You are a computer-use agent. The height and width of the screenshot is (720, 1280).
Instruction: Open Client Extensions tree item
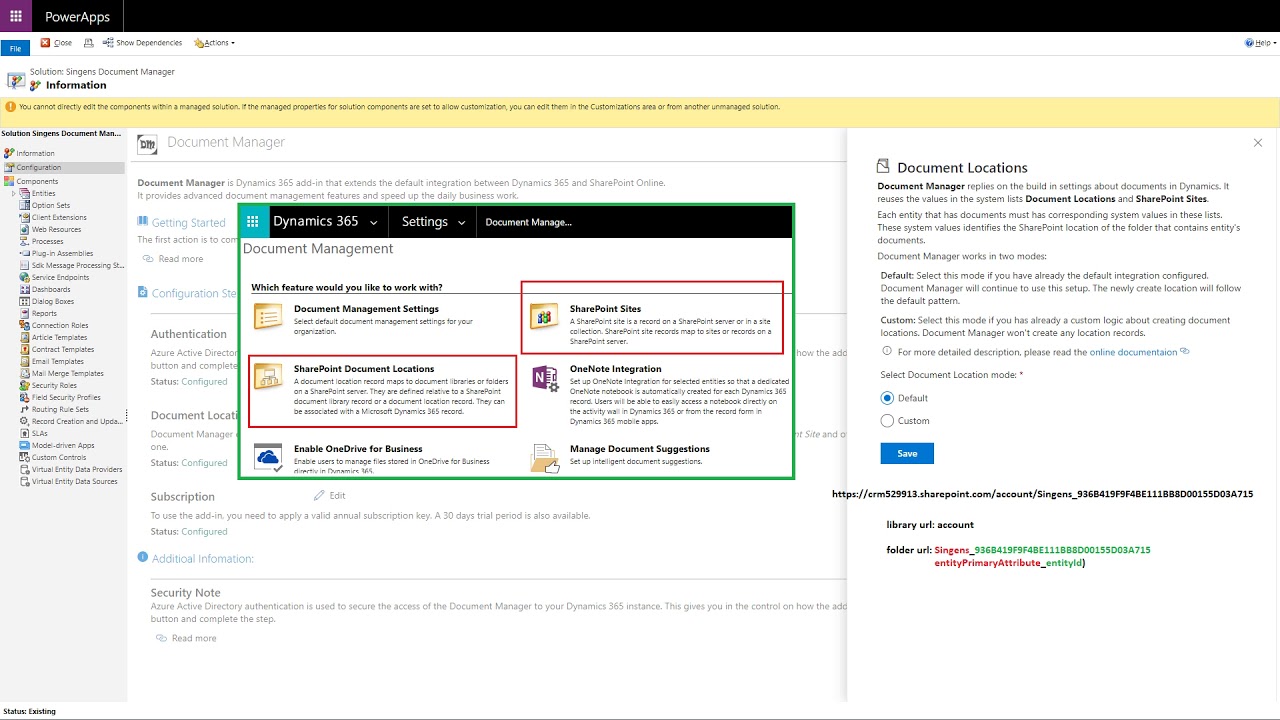coord(59,217)
